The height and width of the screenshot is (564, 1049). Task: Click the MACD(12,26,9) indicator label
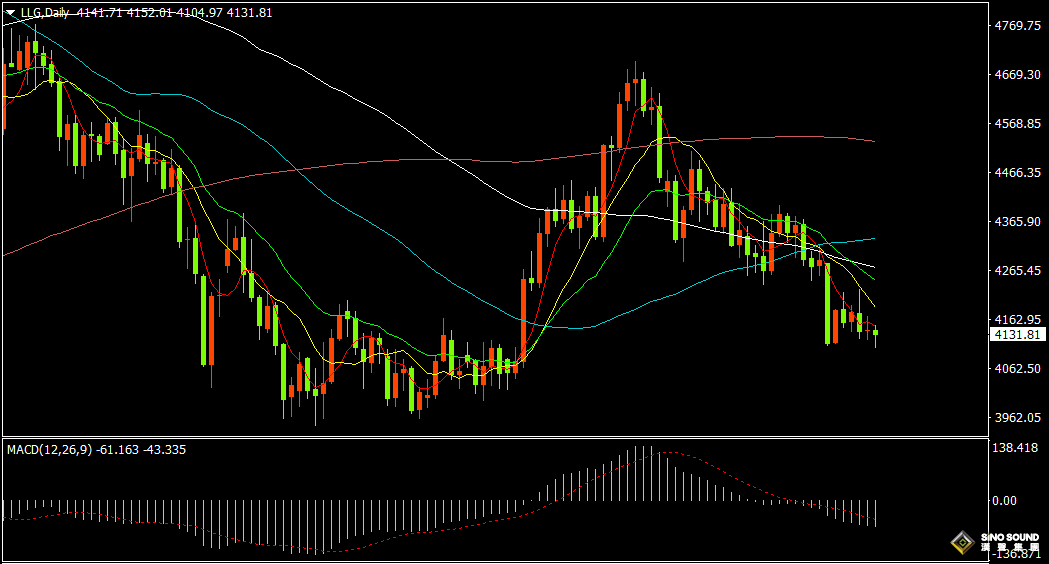pyautogui.click(x=50, y=450)
